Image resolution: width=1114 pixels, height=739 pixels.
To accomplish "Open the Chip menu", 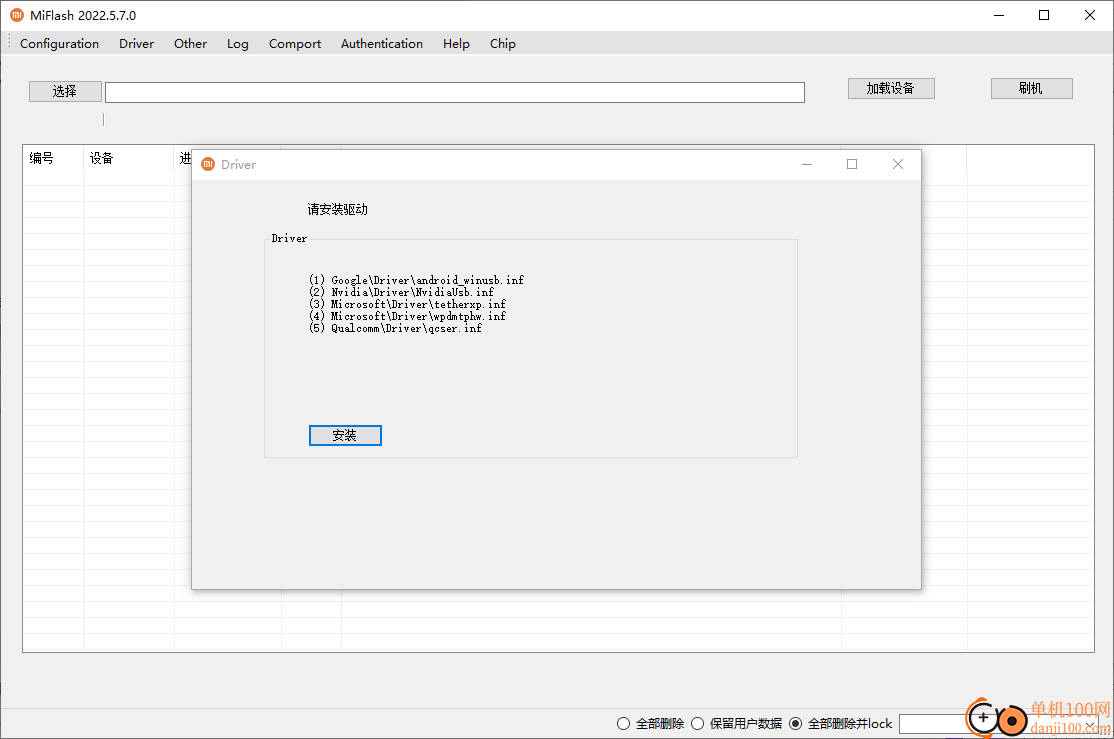I will point(502,43).
